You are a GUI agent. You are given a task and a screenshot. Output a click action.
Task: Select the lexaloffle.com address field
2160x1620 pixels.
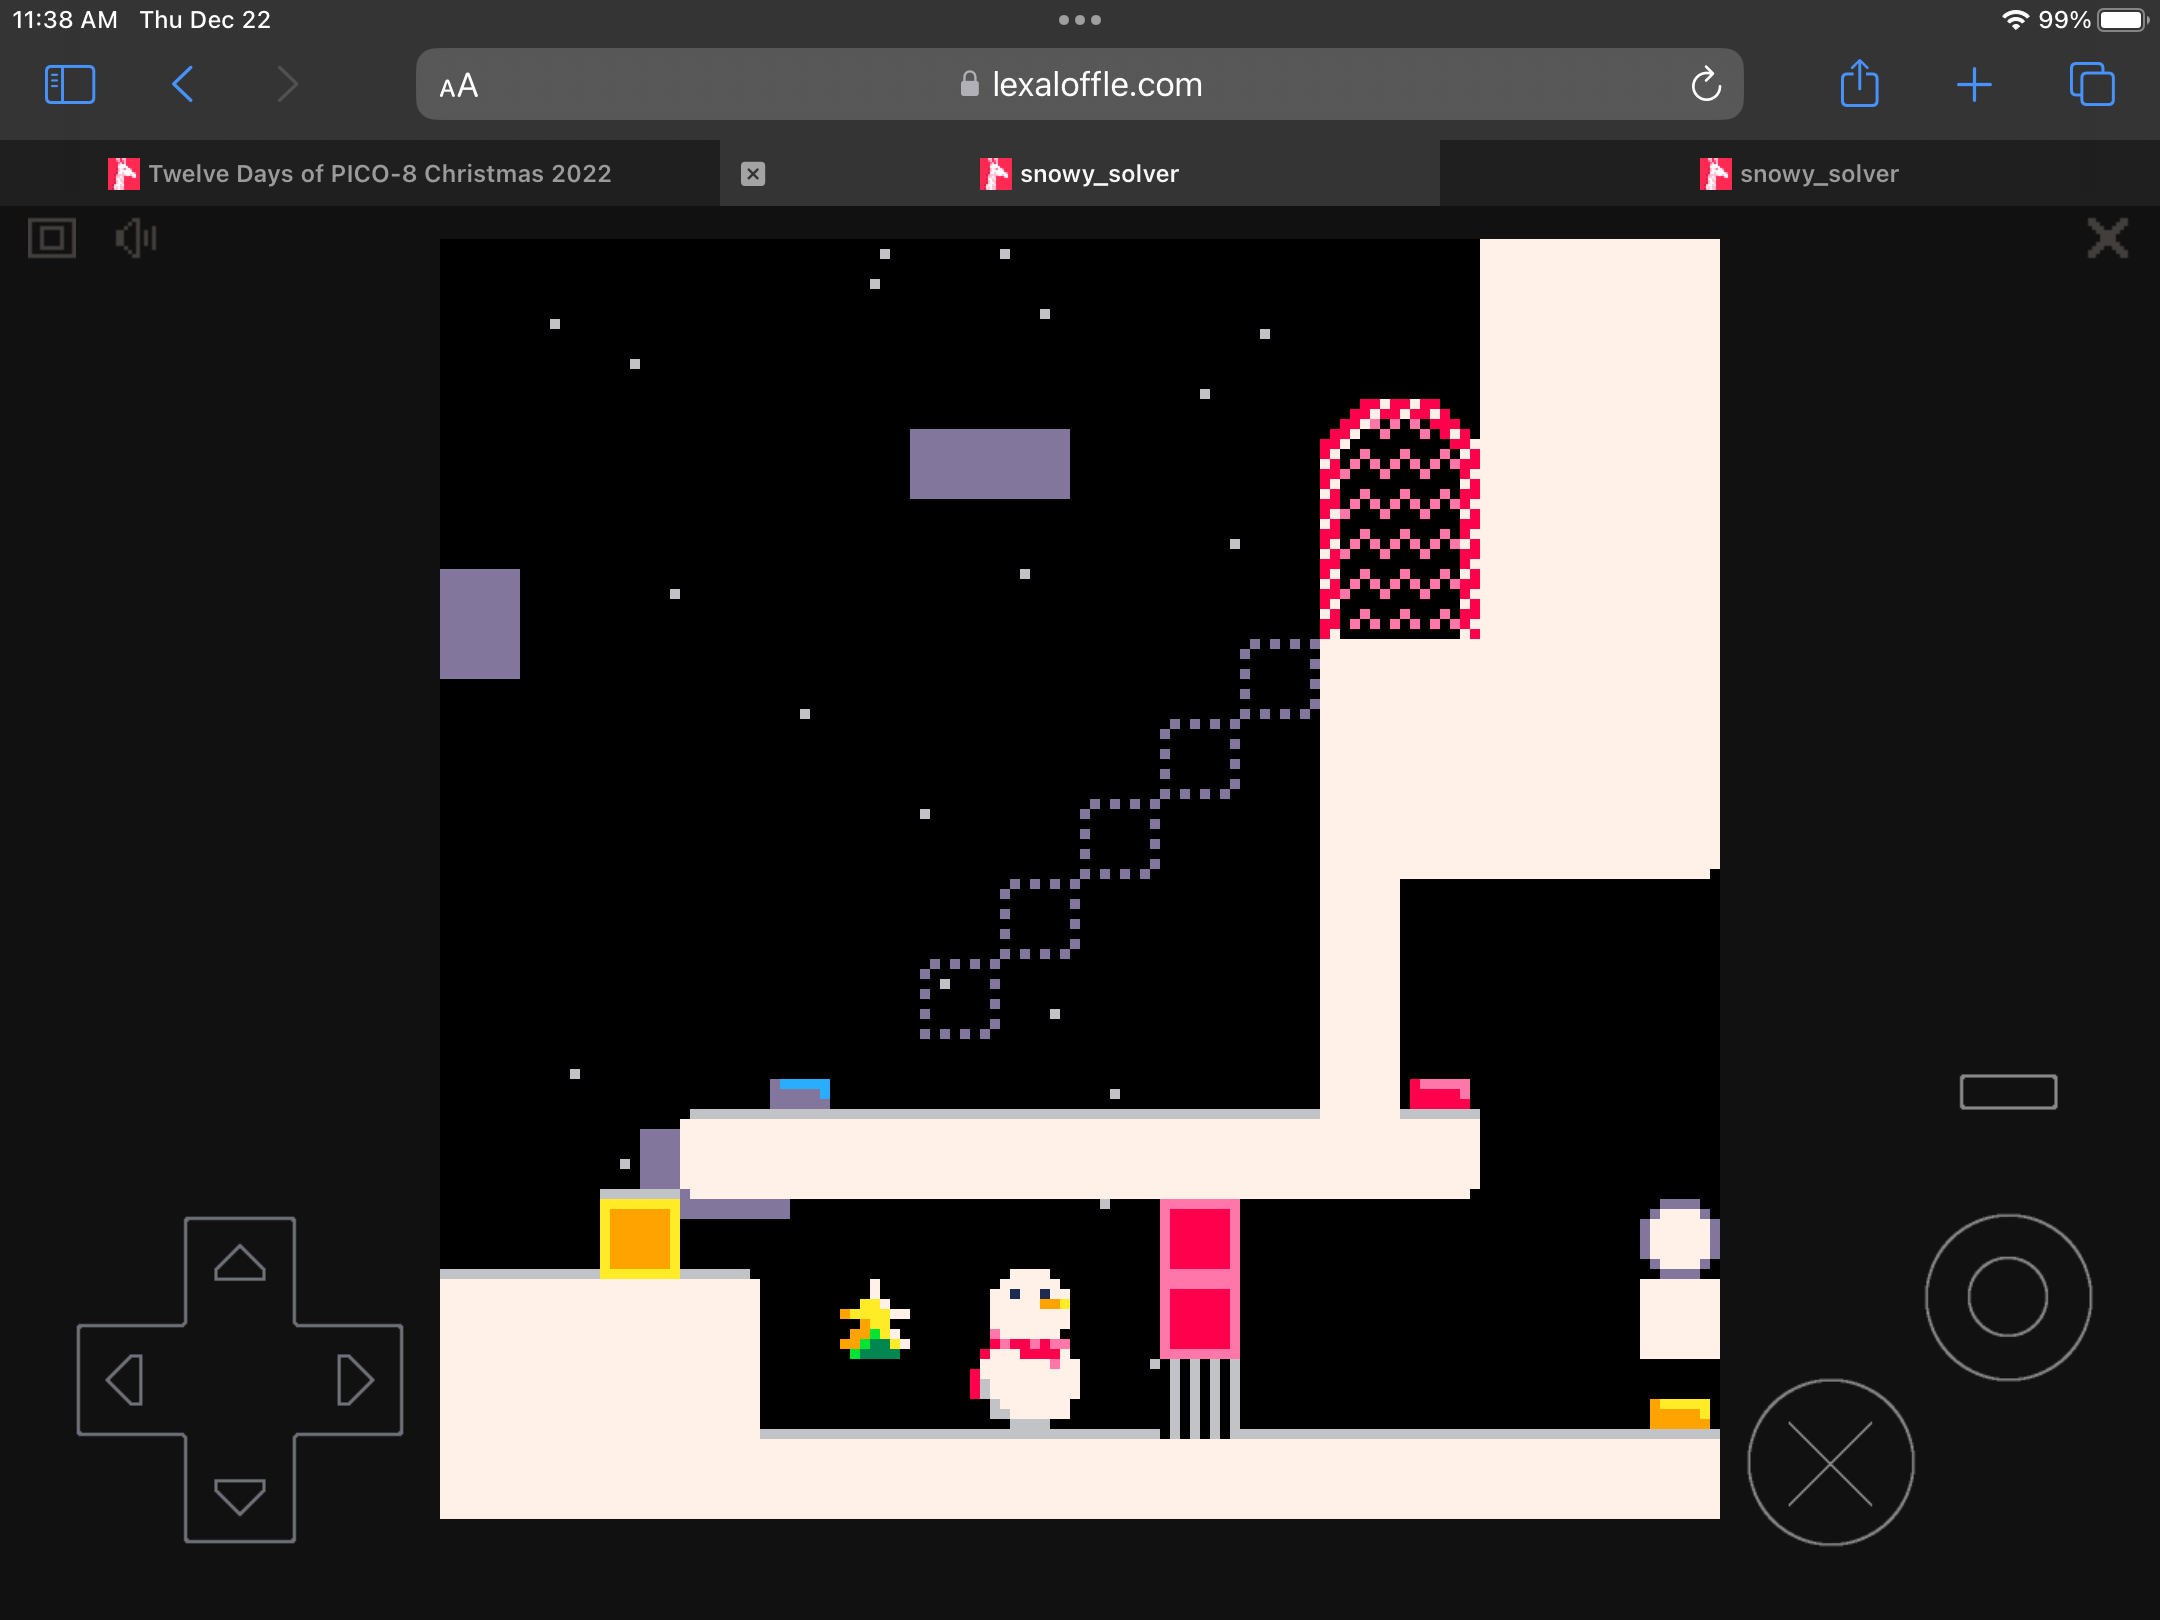pyautogui.click(x=1080, y=85)
